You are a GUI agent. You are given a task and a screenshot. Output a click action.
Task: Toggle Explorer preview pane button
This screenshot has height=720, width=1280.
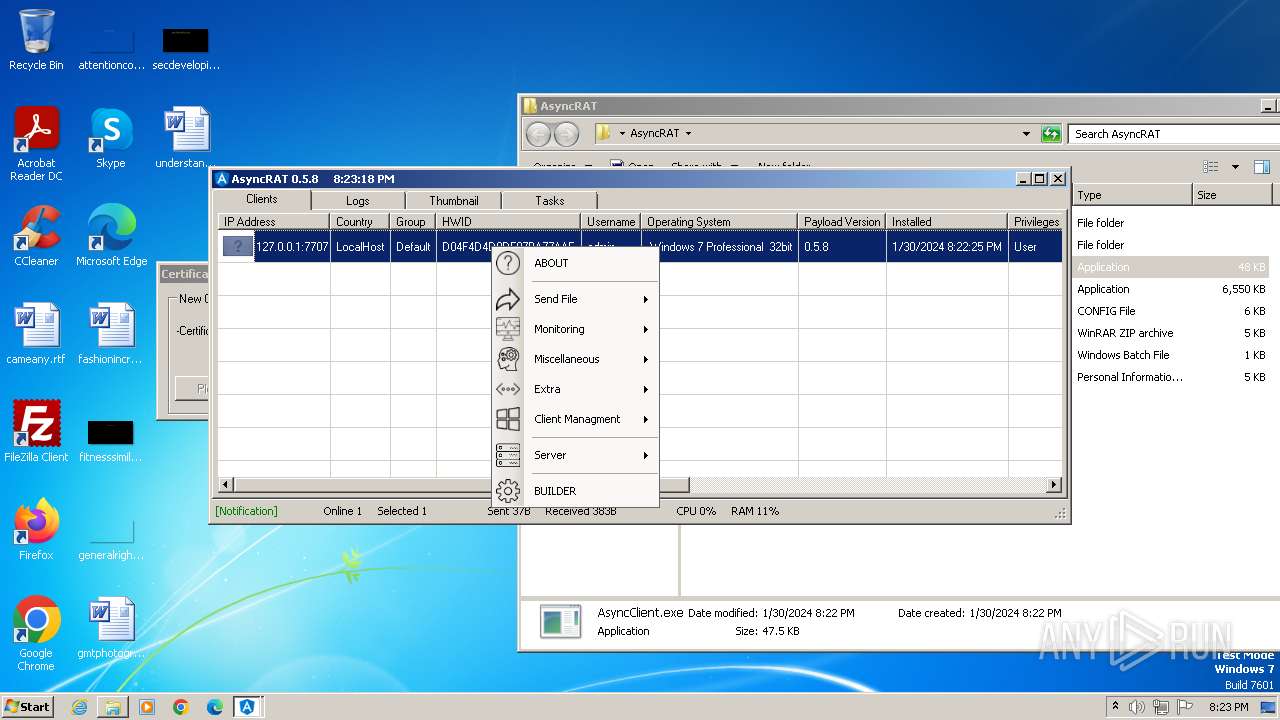1262,167
